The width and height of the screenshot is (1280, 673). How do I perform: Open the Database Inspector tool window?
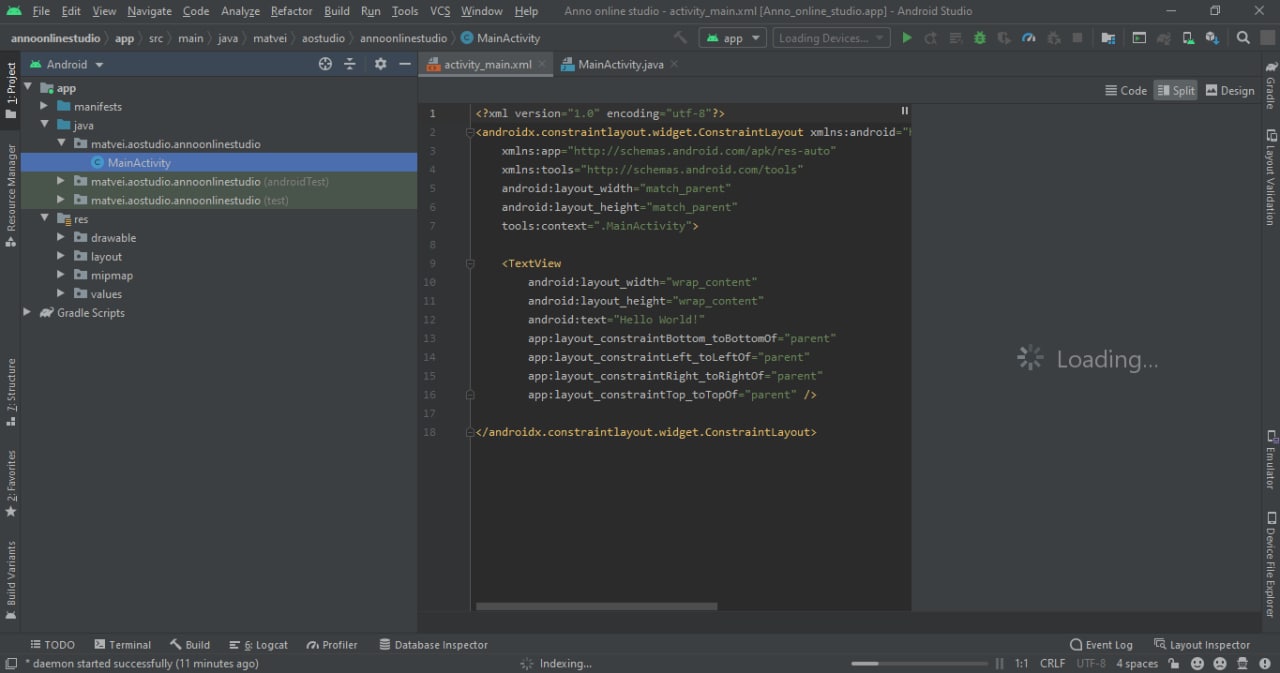tap(433, 645)
